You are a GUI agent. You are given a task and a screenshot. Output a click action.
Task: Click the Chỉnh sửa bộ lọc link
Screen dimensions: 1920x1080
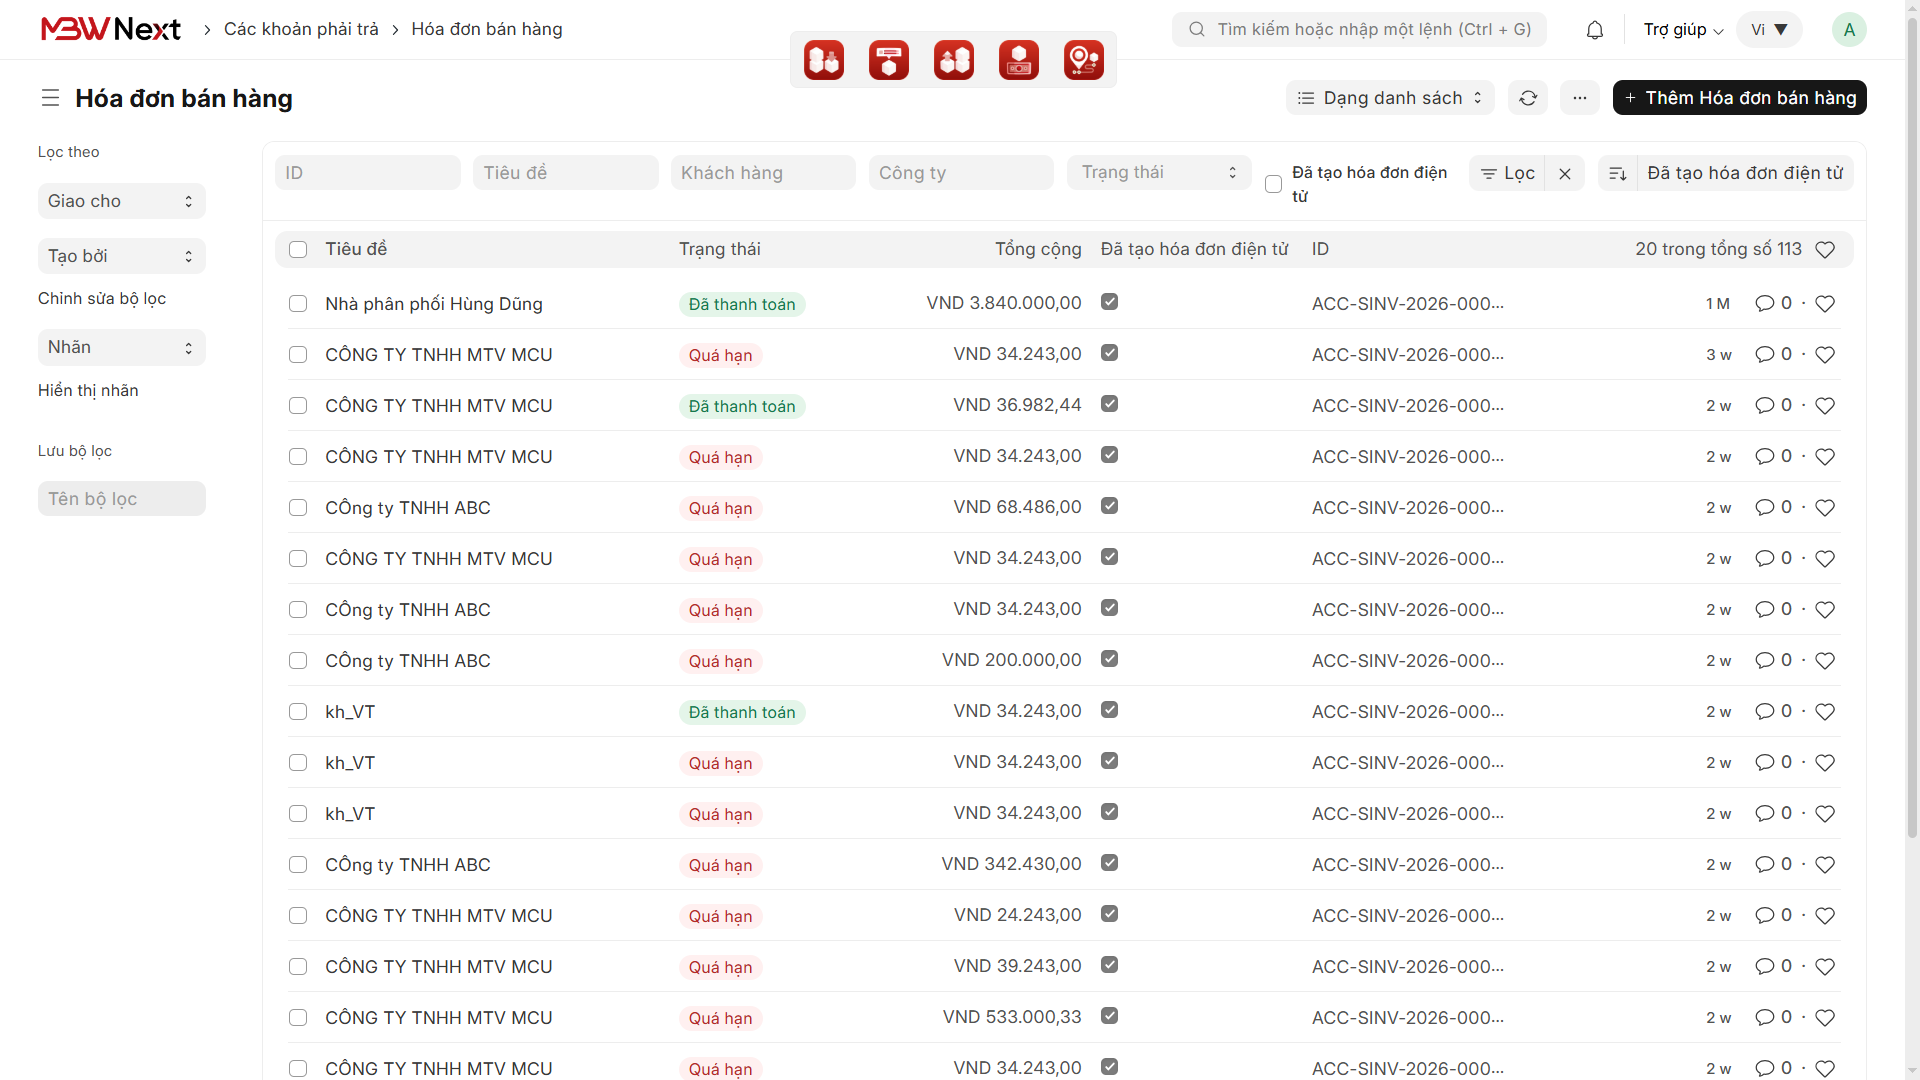pyautogui.click(x=102, y=299)
